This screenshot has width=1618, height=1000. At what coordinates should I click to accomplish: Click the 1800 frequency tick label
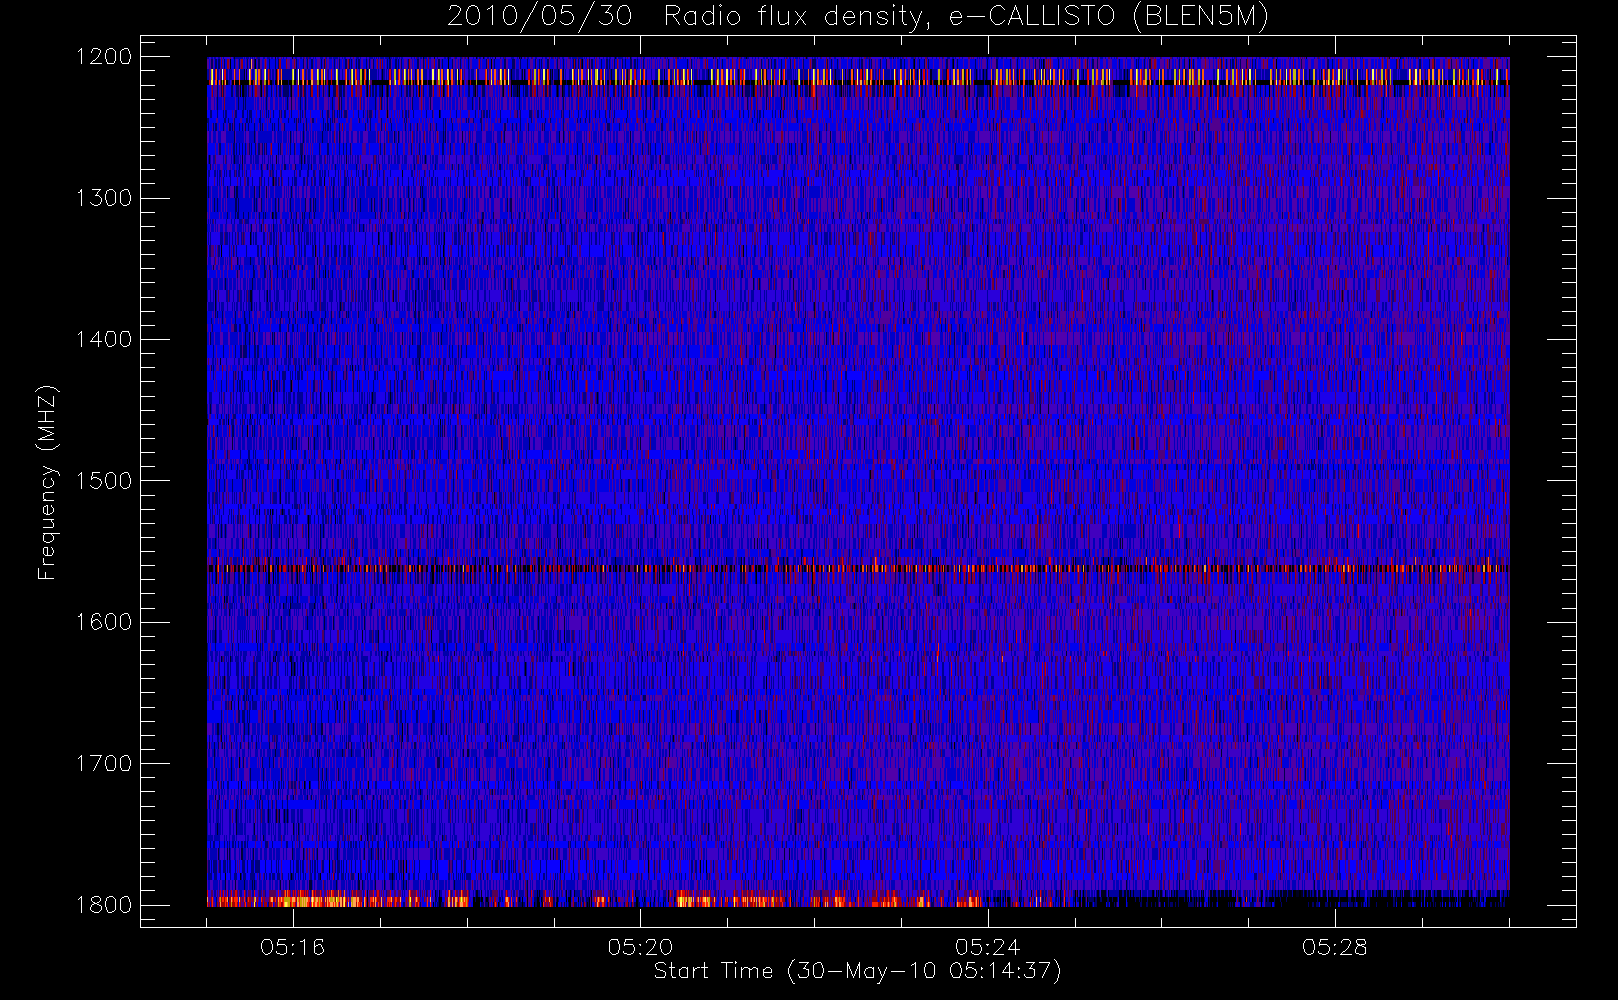point(104,905)
